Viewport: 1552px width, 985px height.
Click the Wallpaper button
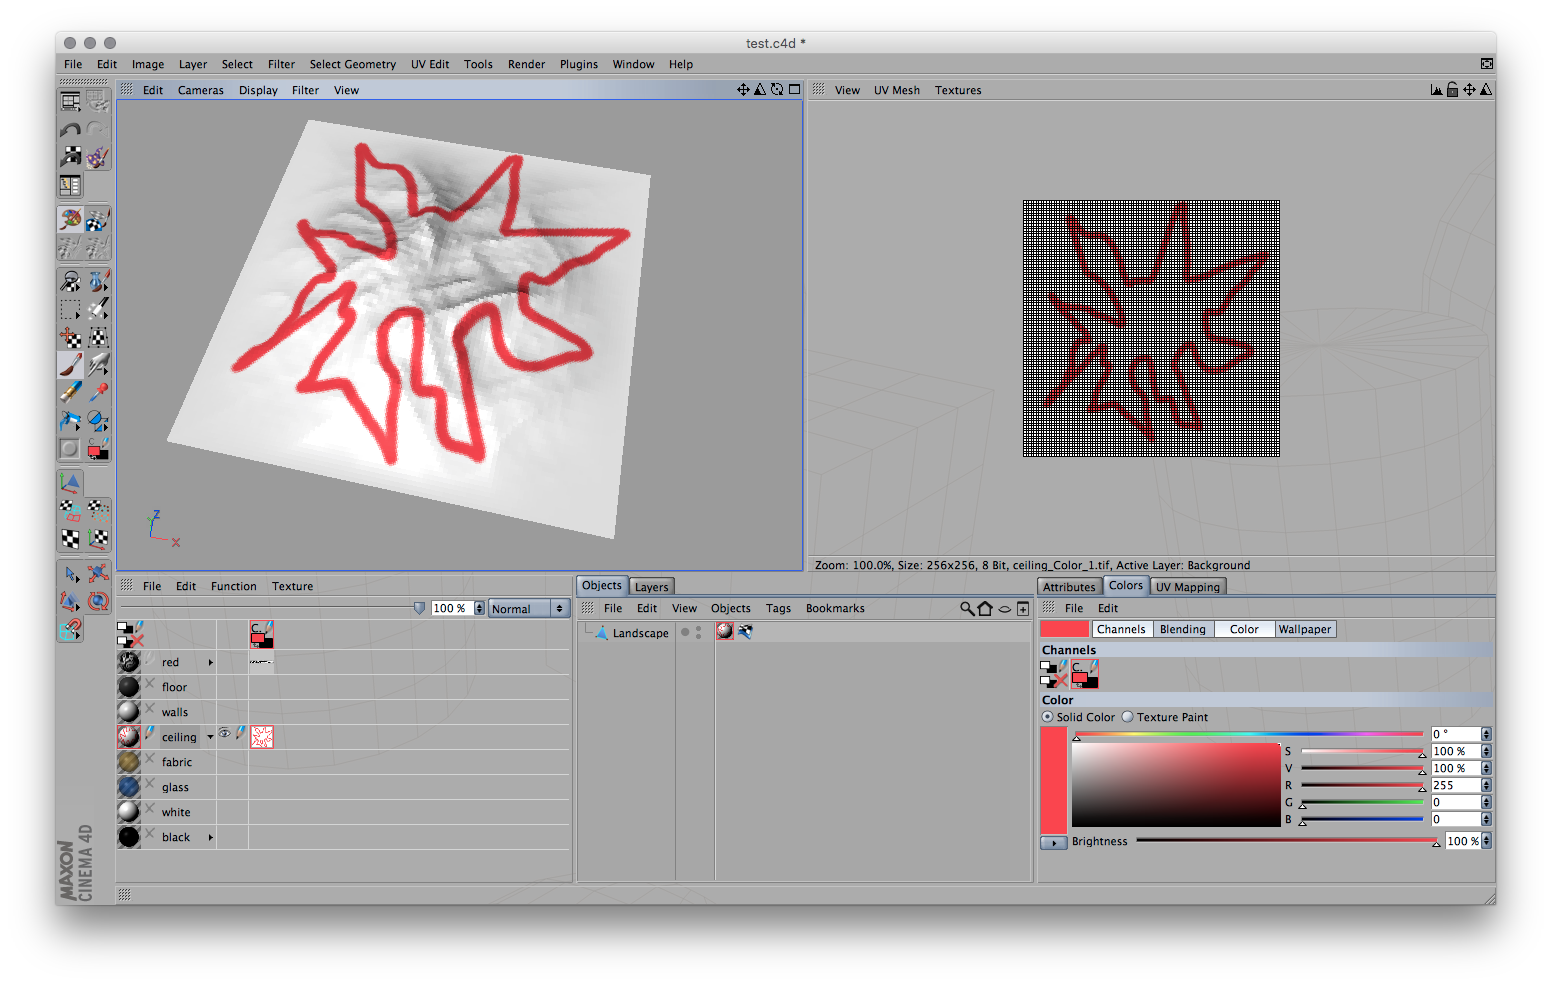1304,629
